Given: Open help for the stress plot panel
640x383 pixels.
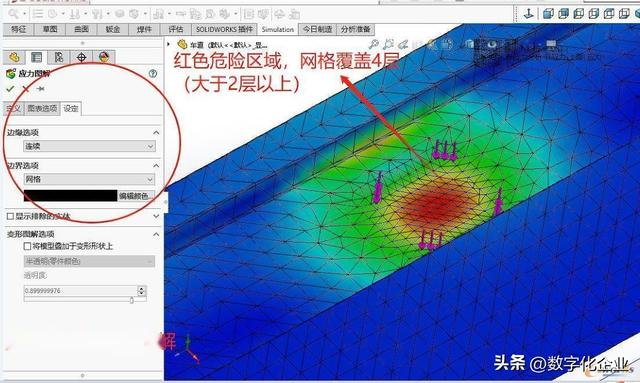Looking at the screenshot, I should click(153, 73).
